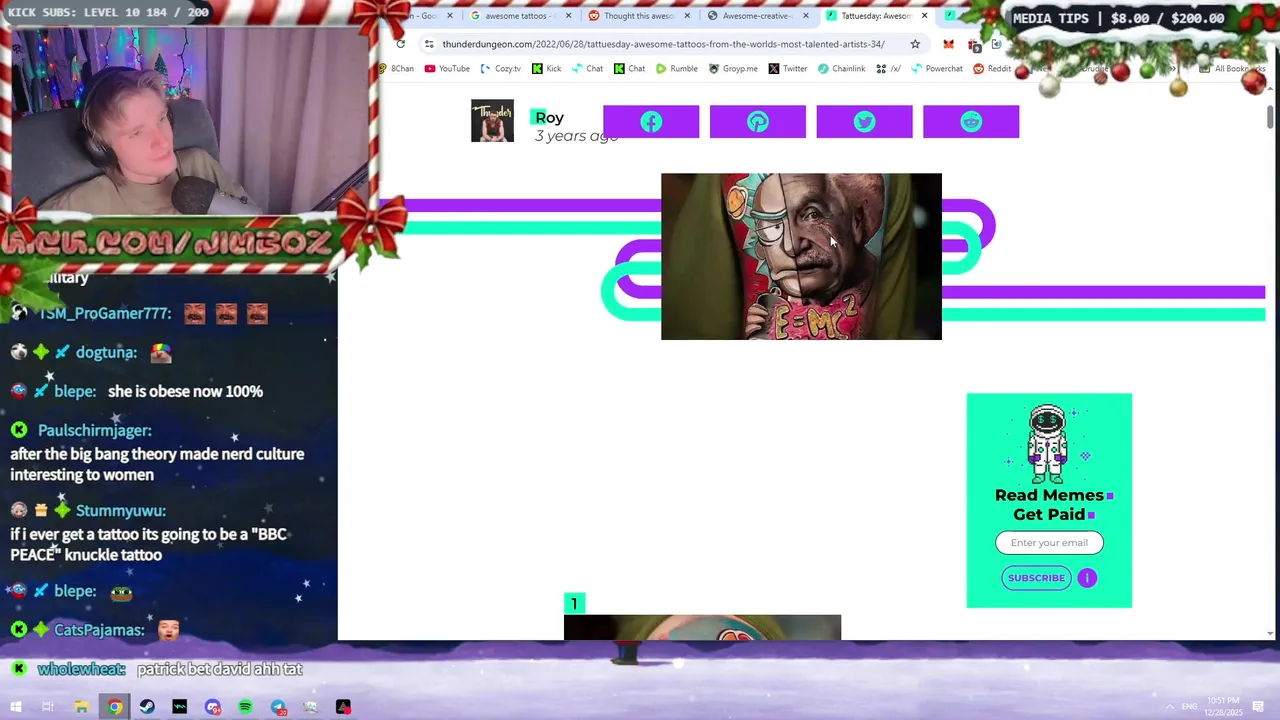Viewport: 1280px width, 720px height.
Task: Open the tattoo image numbered 1
Action: tap(702, 627)
